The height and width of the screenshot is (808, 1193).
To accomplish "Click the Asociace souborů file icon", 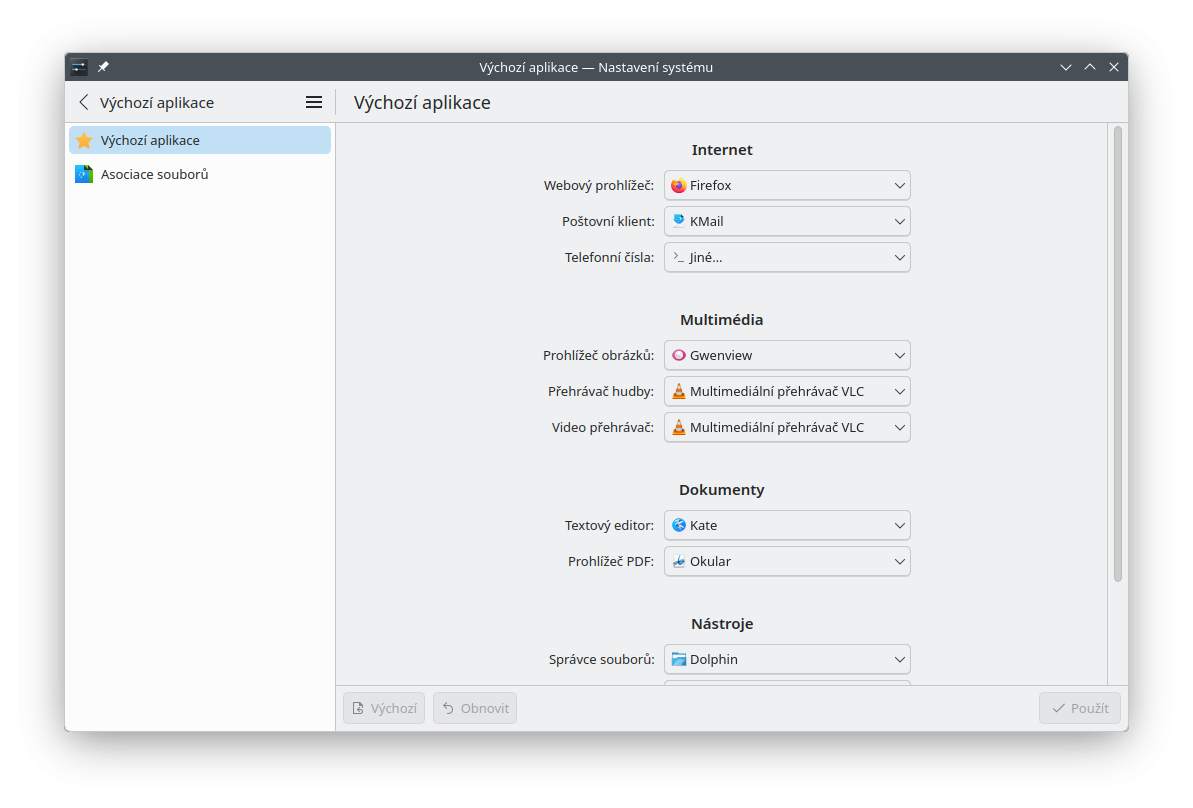I will point(84,174).
